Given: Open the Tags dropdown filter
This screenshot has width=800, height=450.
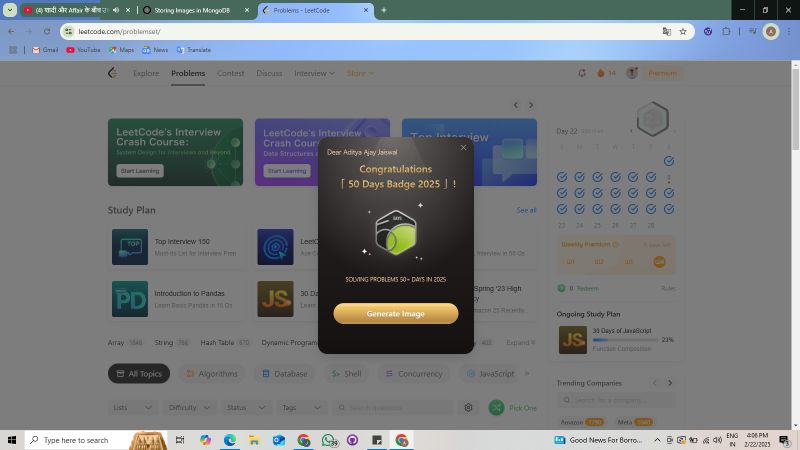Looking at the screenshot, I should (x=302, y=407).
